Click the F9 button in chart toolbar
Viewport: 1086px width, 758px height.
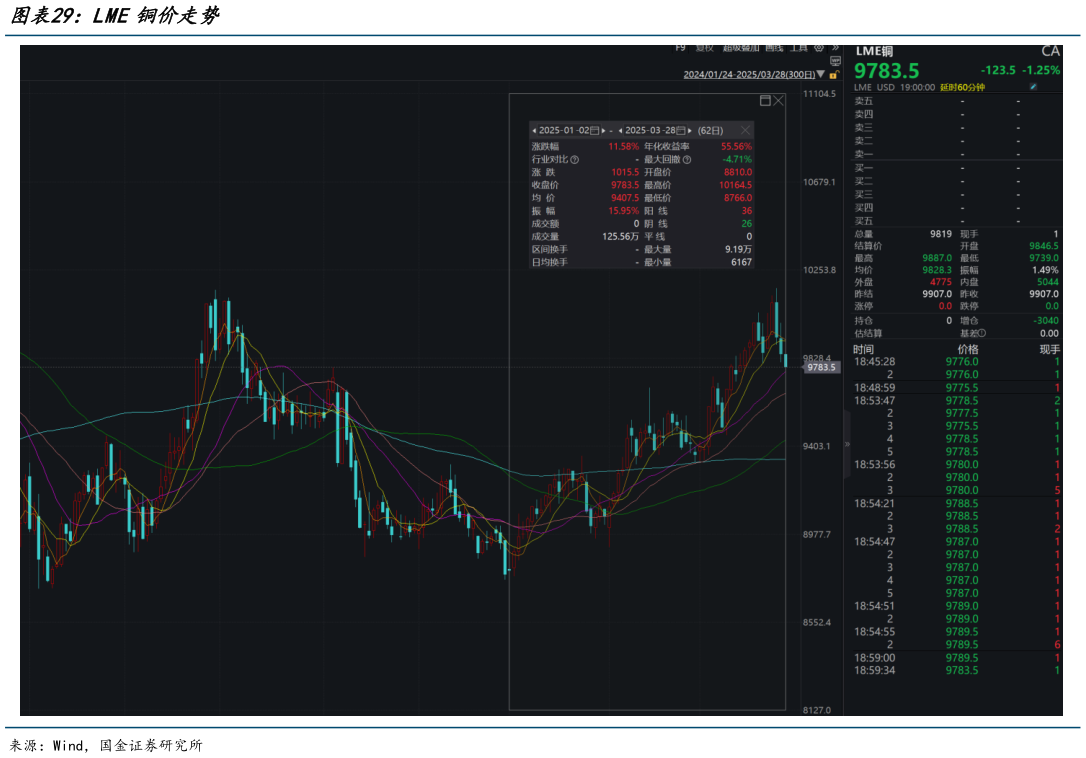coord(680,47)
